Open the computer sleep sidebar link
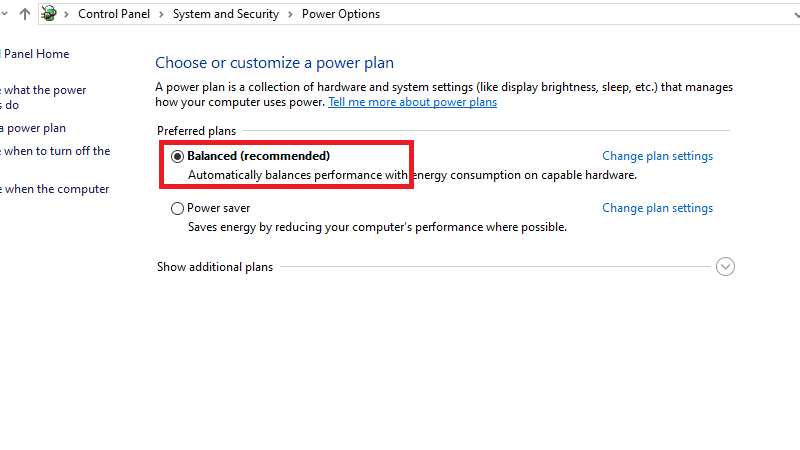This screenshot has height=450, width=800. (55, 189)
